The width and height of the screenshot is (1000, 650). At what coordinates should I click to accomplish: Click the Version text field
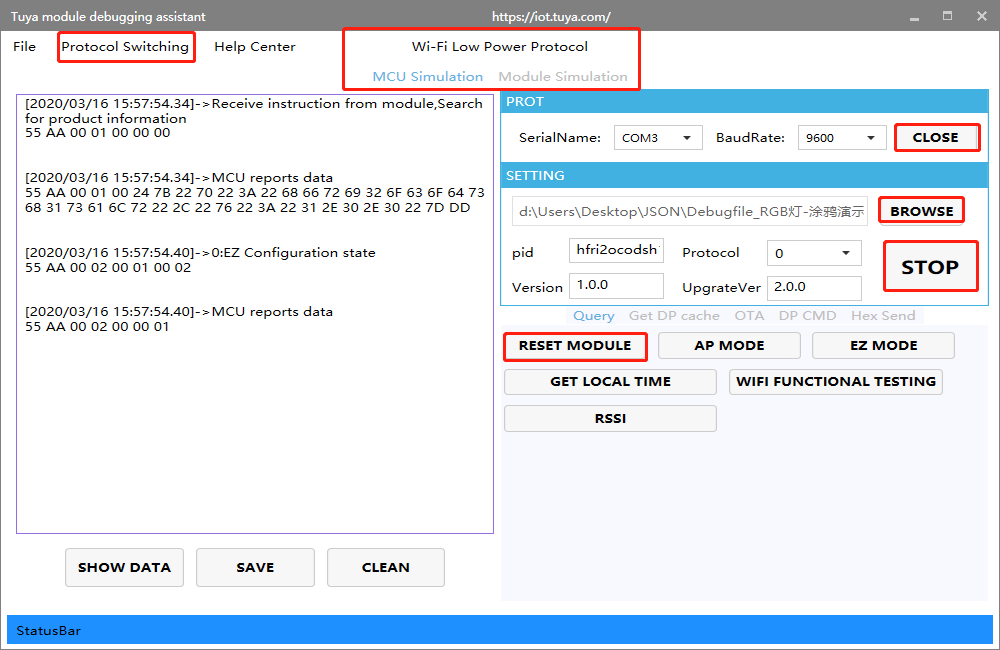coord(615,287)
